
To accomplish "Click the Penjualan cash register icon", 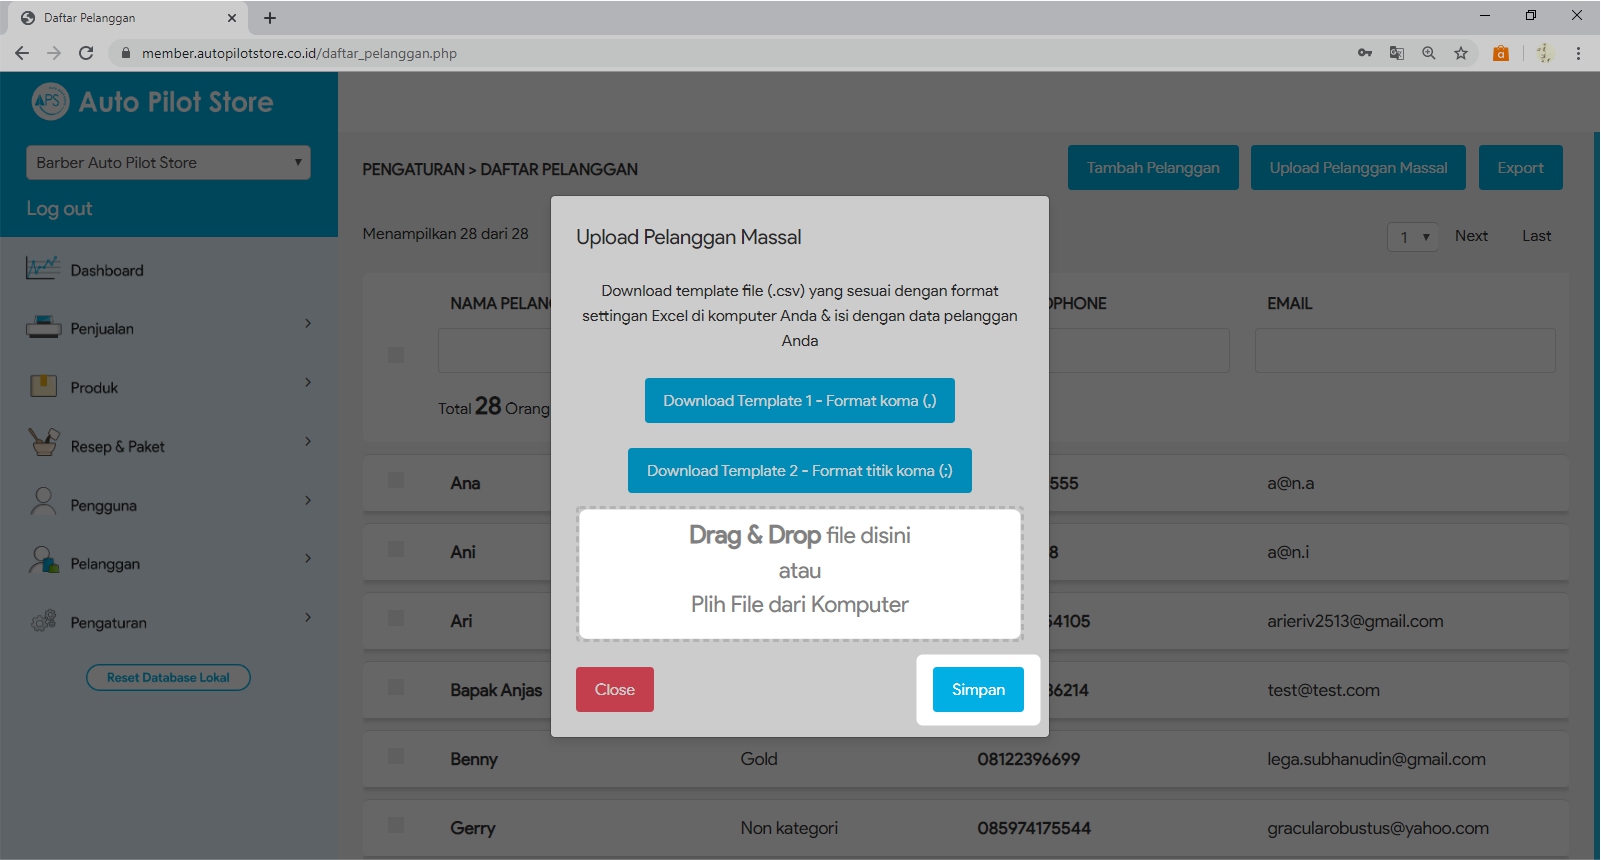I will pyautogui.click(x=43, y=328).
